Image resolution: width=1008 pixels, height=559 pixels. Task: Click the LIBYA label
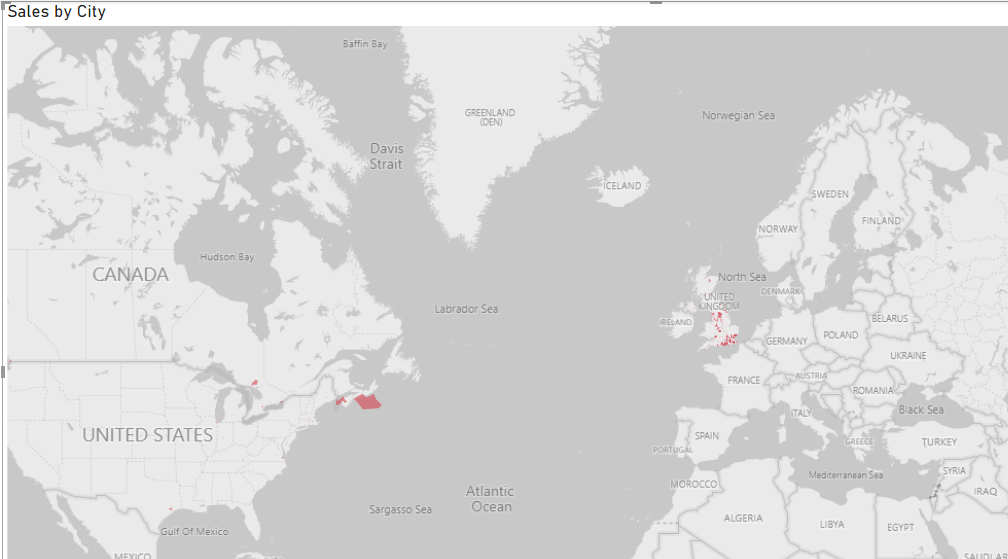pyautogui.click(x=832, y=524)
